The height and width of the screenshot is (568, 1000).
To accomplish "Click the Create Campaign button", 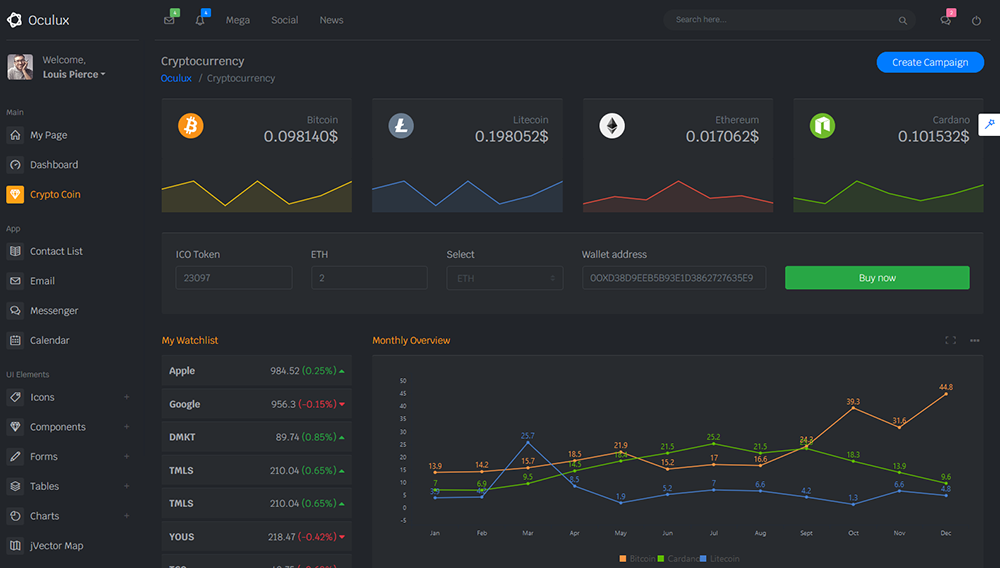I will click(x=930, y=62).
